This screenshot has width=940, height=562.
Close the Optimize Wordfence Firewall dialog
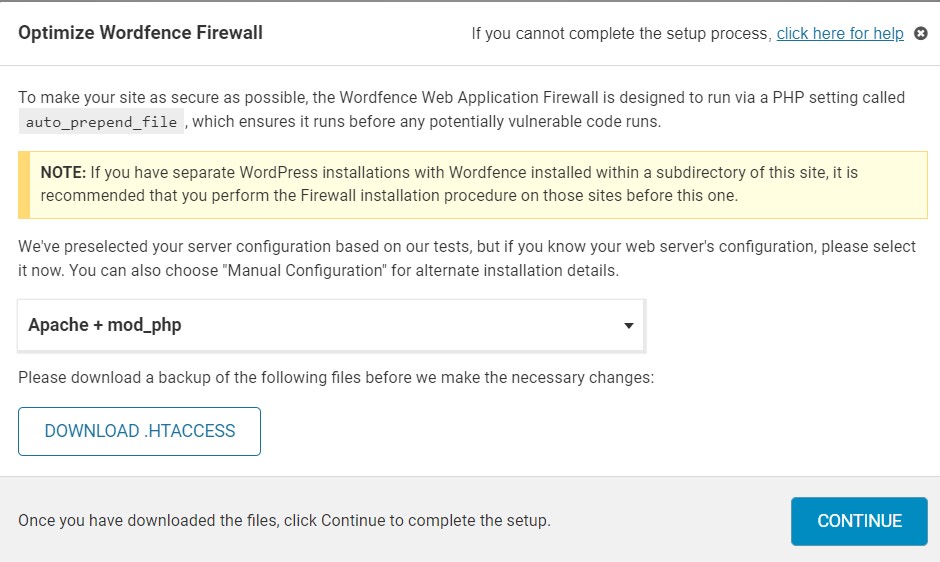[921, 33]
